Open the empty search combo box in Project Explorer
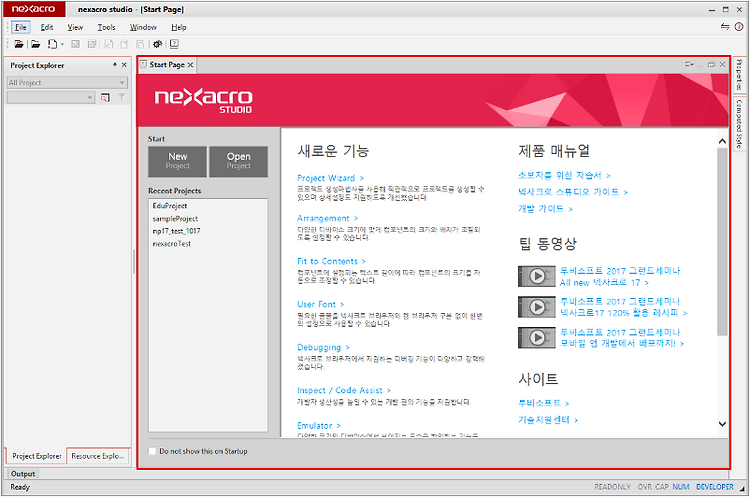Image resolution: width=750 pixels, height=497 pixels. 51,98
